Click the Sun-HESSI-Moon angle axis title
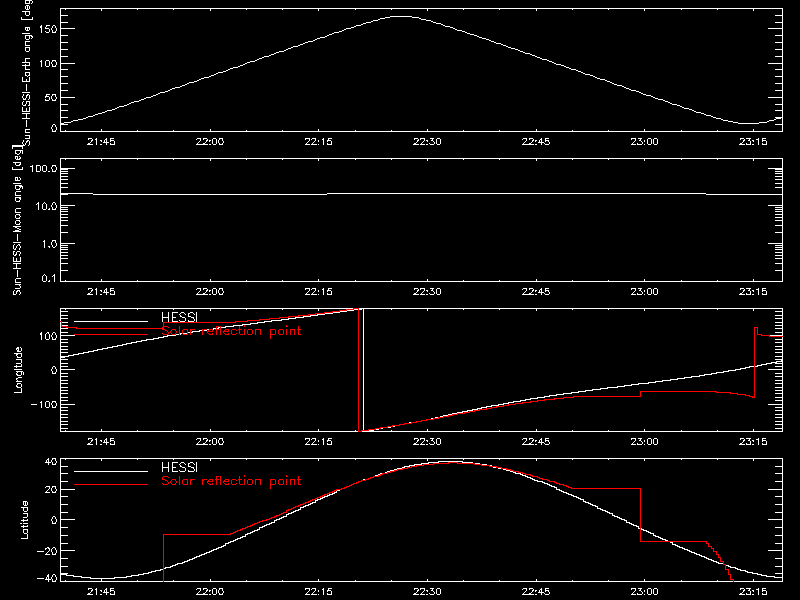 coord(17,220)
